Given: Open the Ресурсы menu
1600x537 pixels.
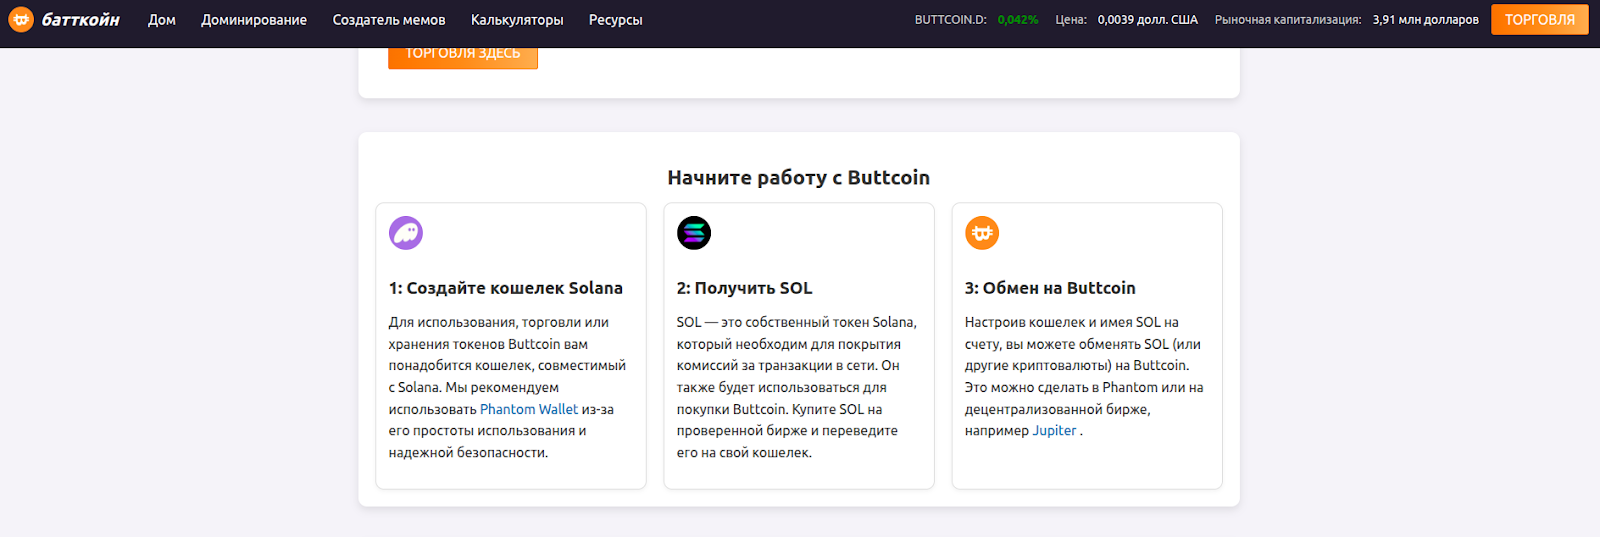Looking at the screenshot, I should [x=616, y=20].
